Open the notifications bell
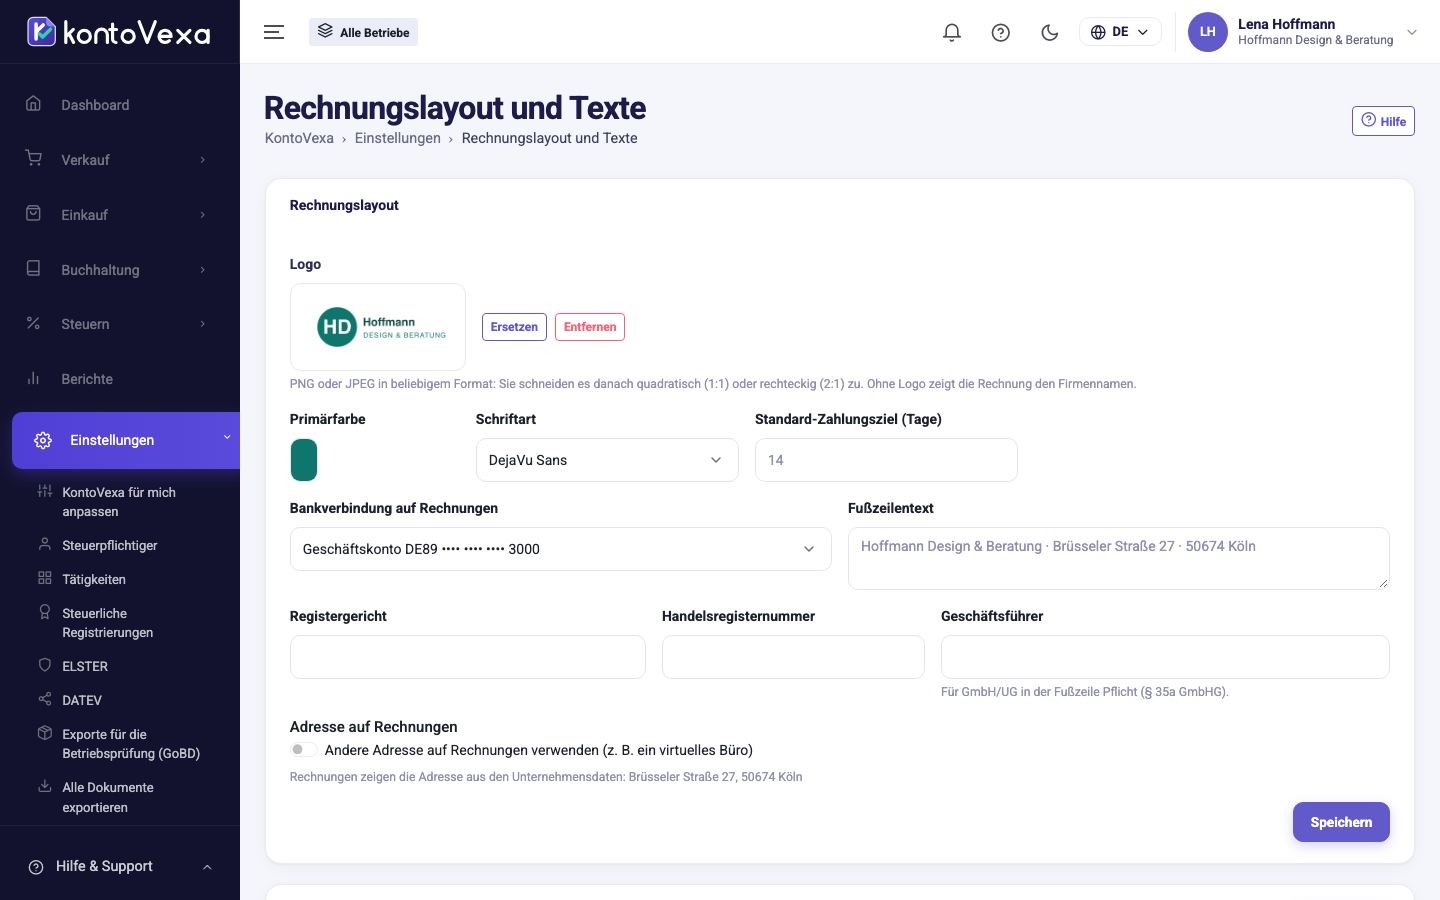 [x=952, y=32]
